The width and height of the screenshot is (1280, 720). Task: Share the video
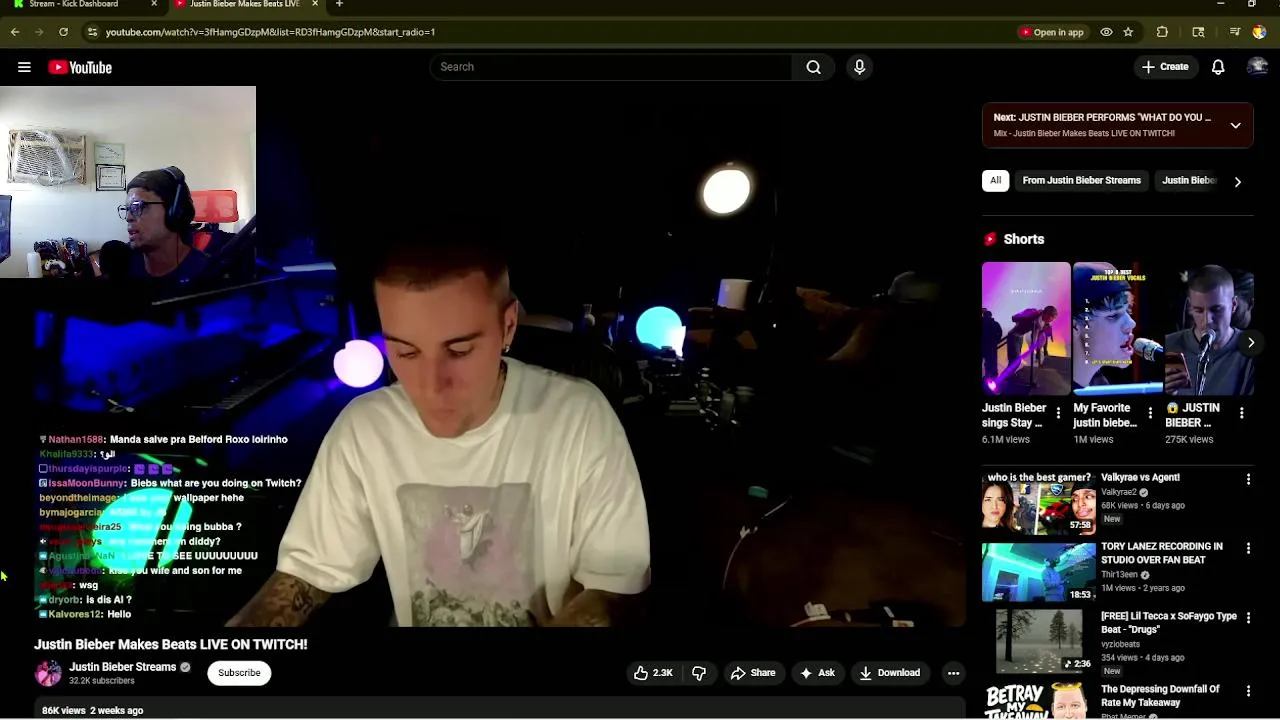[x=753, y=673]
